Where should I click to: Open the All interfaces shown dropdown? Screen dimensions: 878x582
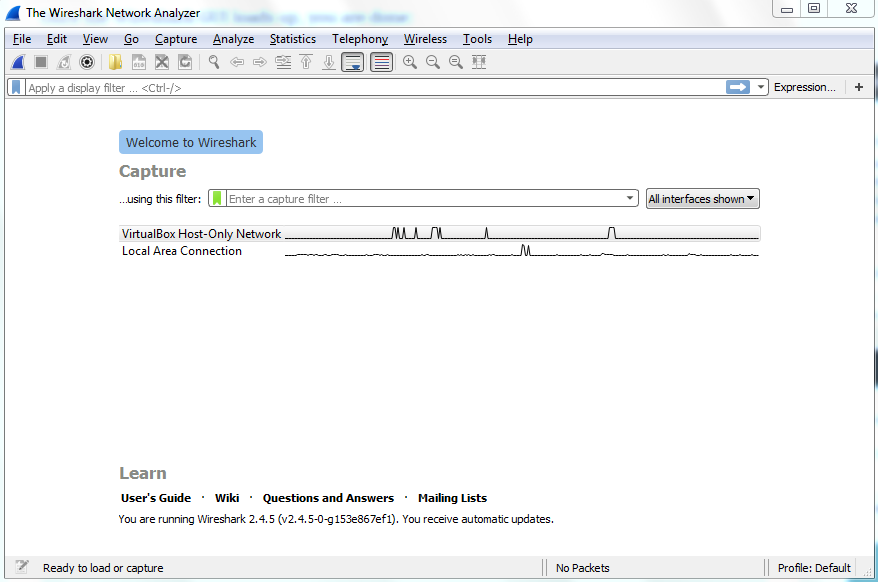(703, 199)
